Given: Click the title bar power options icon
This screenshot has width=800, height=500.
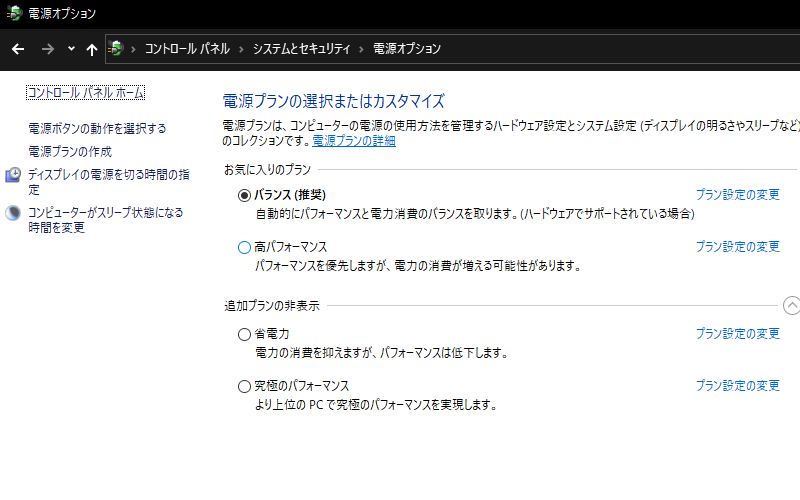Looking at the screenshot, I should pyautogui.click(x=13, y=13).
